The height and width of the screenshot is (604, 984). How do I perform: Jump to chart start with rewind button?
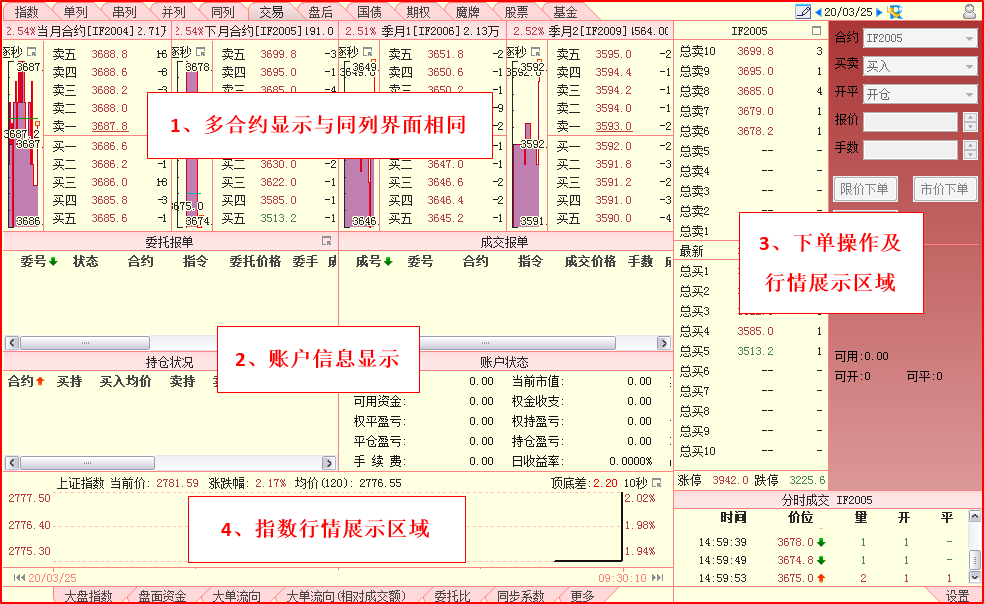click(19, 578)
